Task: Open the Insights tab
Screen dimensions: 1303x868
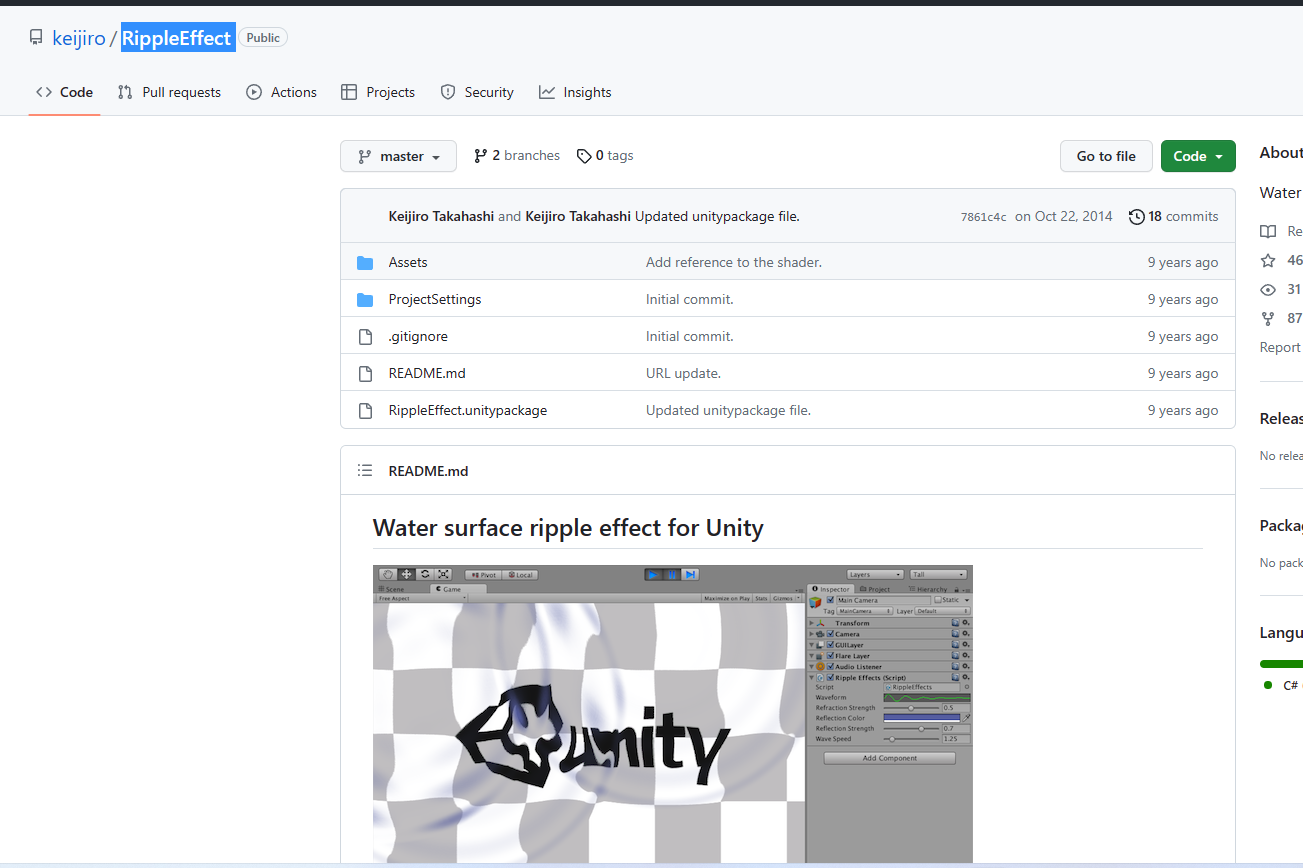Action: pos(575,92)
